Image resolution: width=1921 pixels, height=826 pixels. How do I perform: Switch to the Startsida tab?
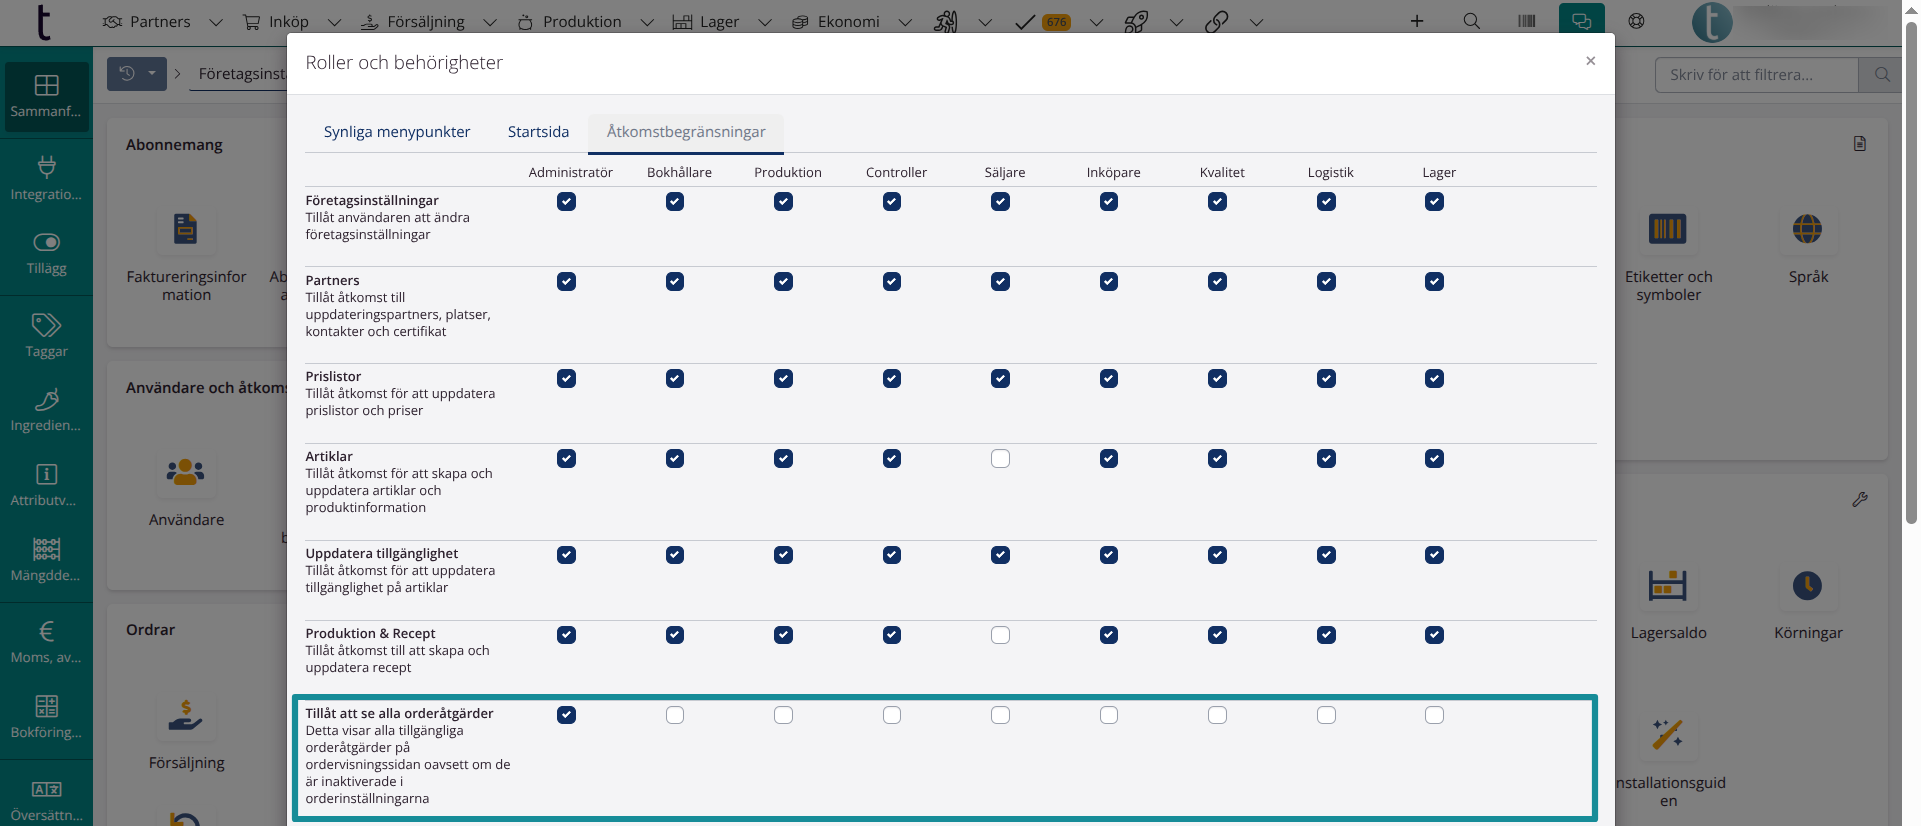[538, 132]
